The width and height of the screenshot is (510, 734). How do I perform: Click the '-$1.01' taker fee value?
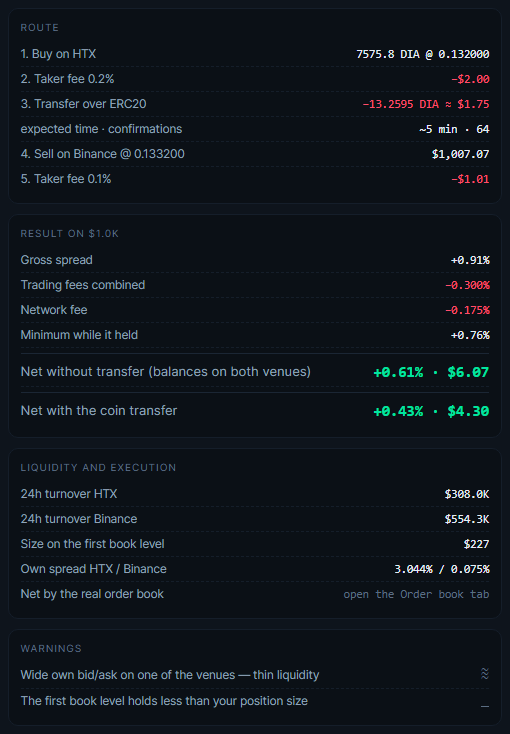[470, 179]
